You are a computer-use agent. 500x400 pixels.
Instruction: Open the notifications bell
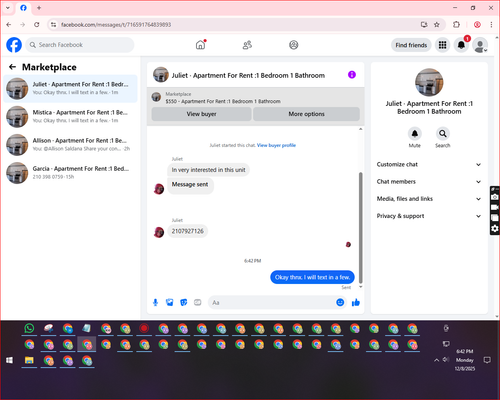[461, 45]
